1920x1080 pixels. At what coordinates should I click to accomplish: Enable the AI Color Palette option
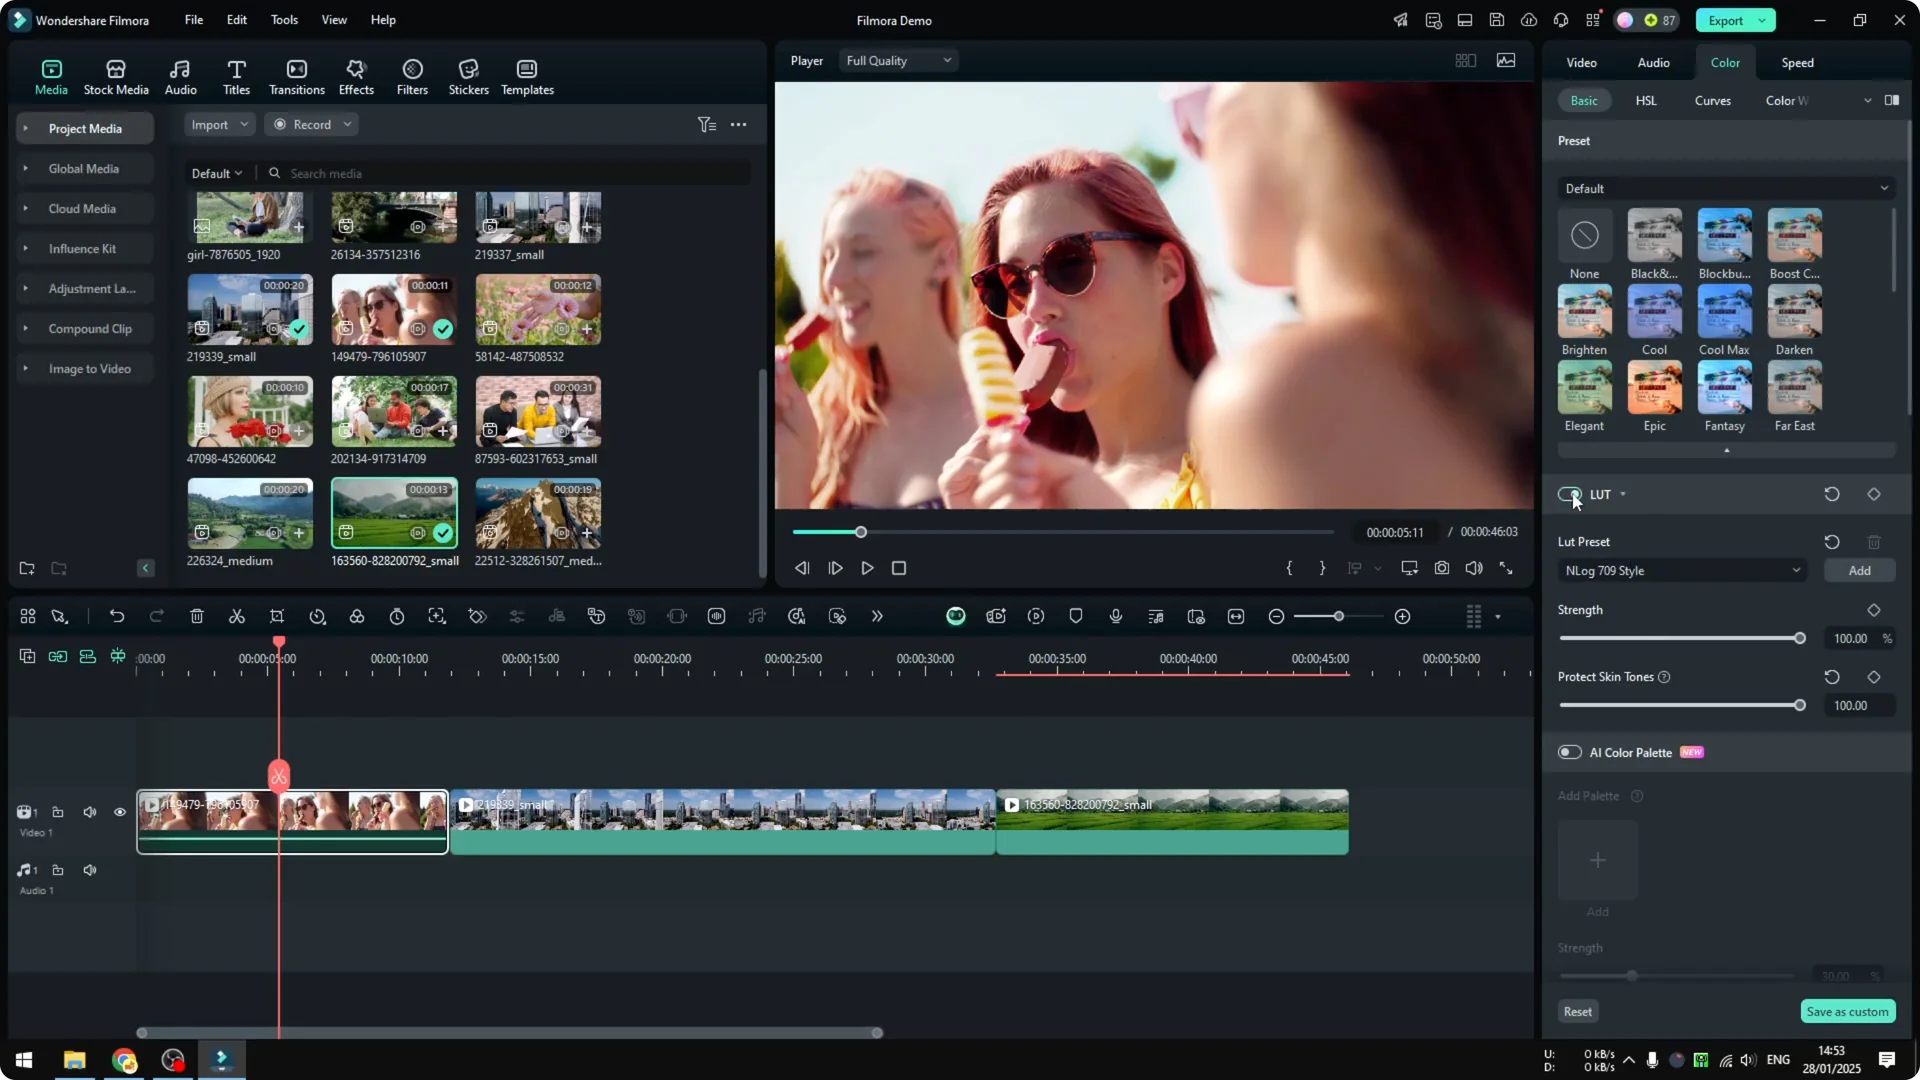tap(1569, 752)
